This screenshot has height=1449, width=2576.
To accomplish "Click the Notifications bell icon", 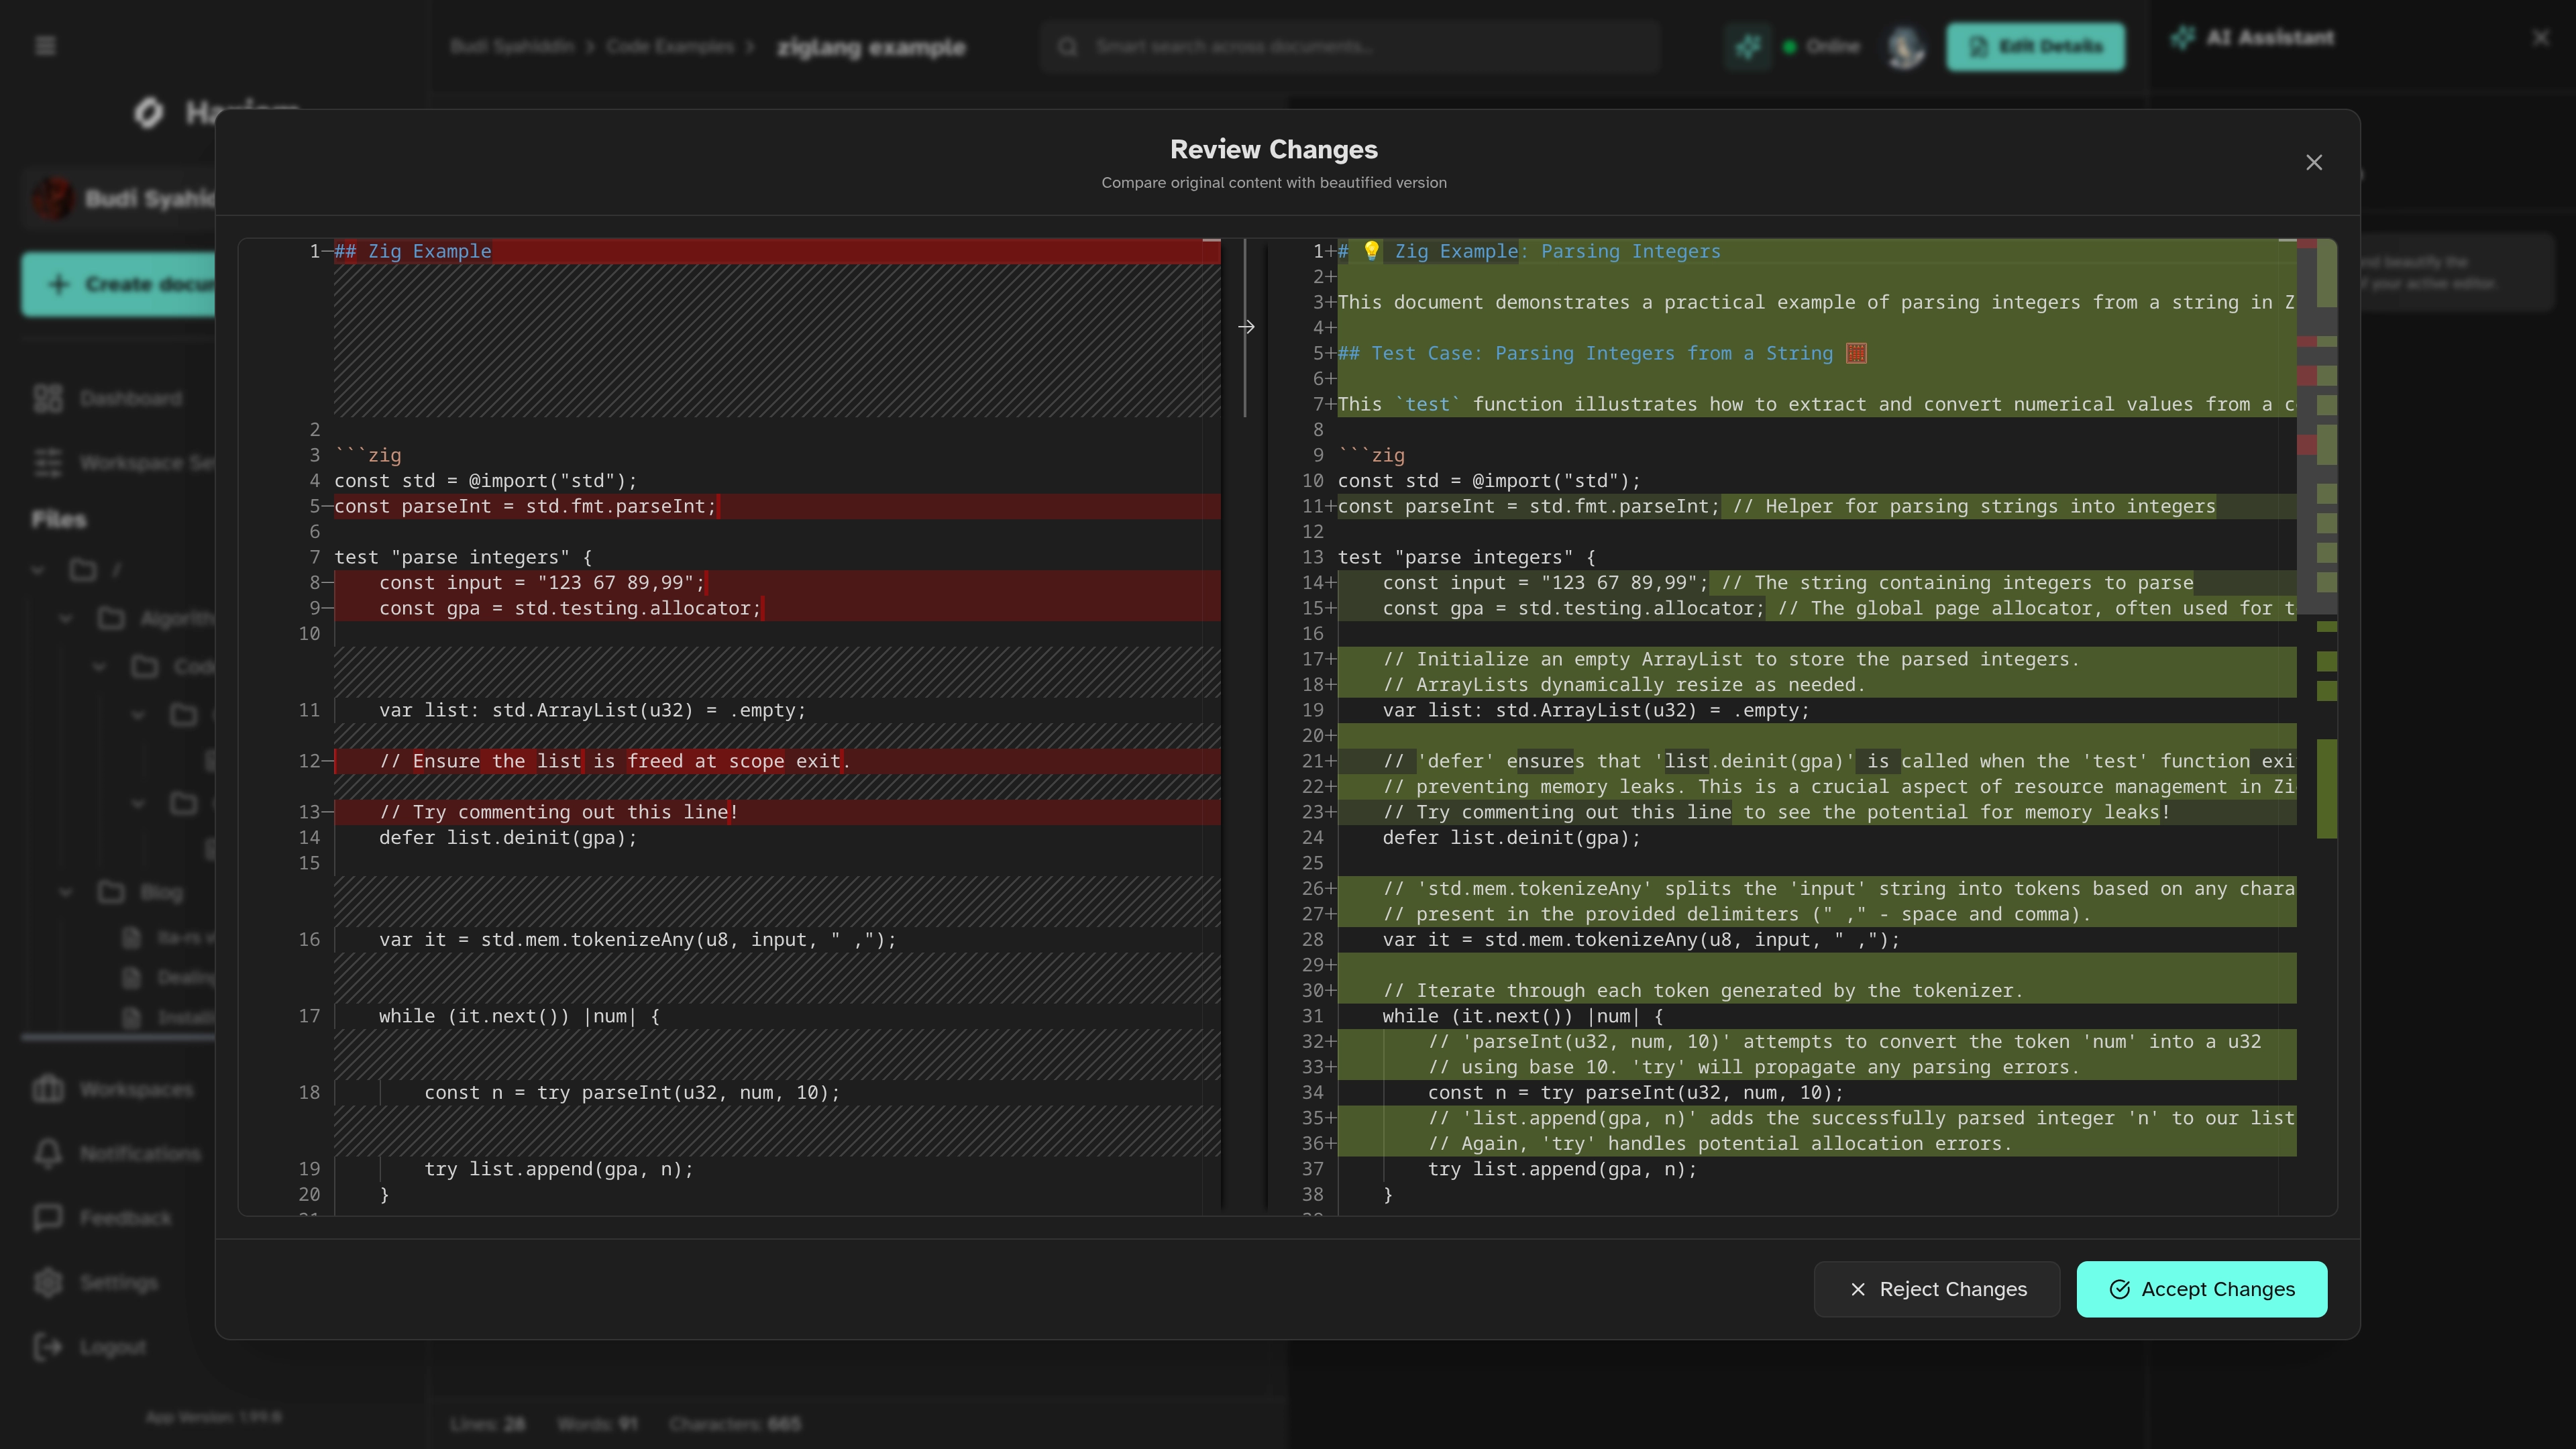I will coord(48,1153).
